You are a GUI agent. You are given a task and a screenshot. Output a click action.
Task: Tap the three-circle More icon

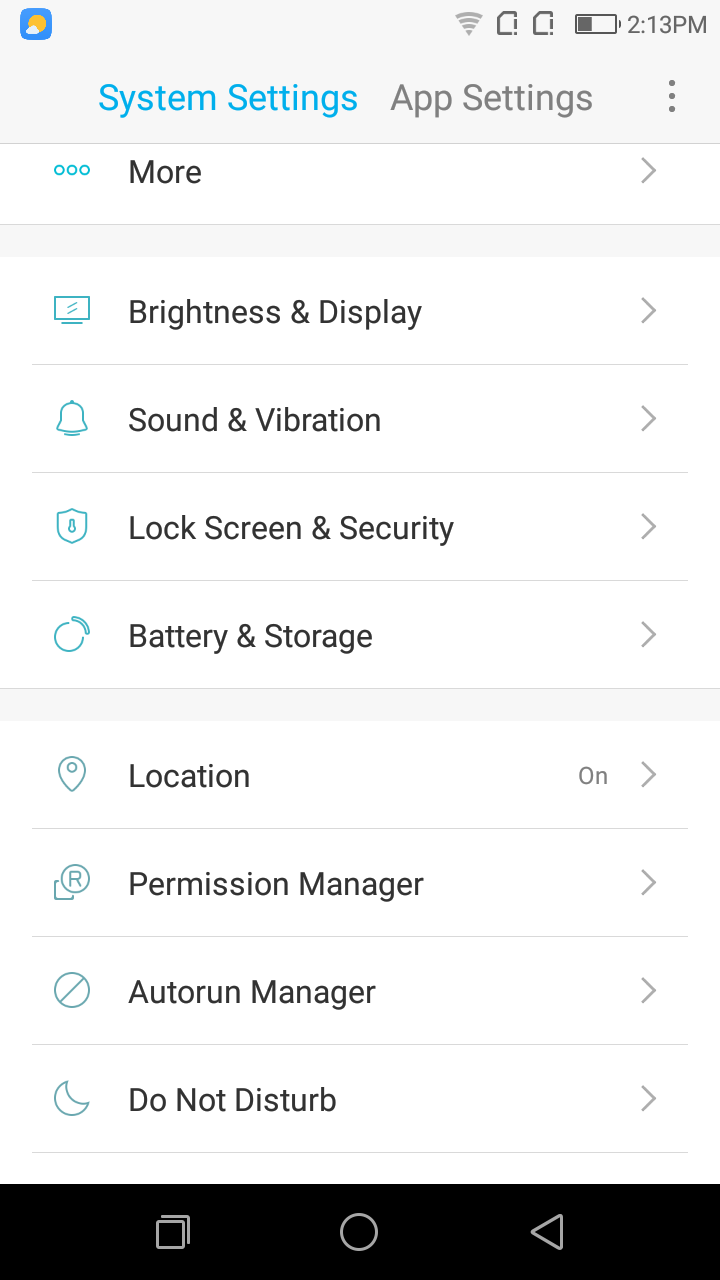(x=72, y=171)
